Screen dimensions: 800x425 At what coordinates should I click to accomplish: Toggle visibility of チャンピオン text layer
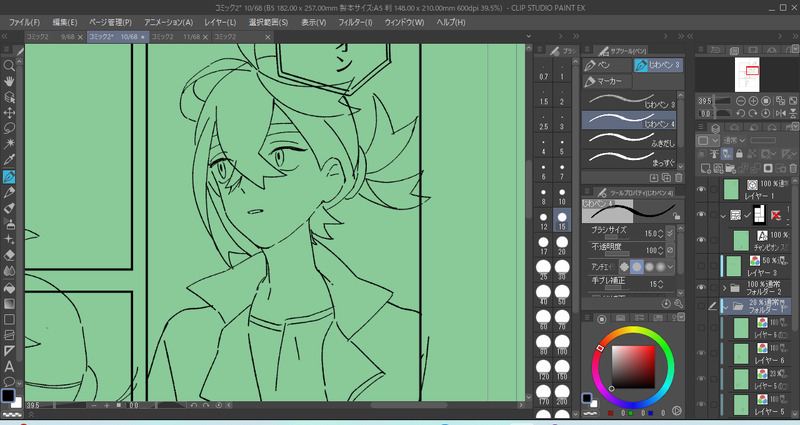click(x=701, y=239)
